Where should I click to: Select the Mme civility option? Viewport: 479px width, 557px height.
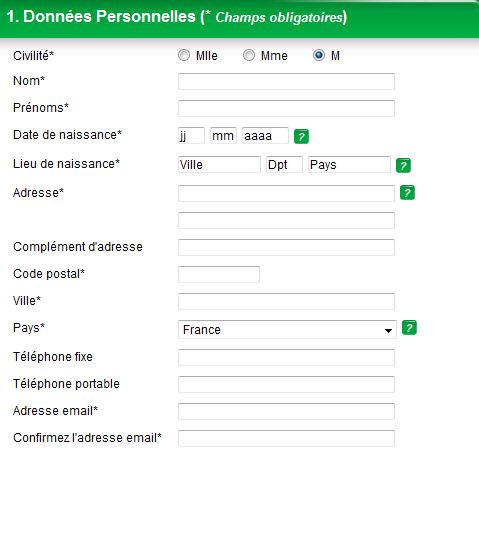point(249,55)
